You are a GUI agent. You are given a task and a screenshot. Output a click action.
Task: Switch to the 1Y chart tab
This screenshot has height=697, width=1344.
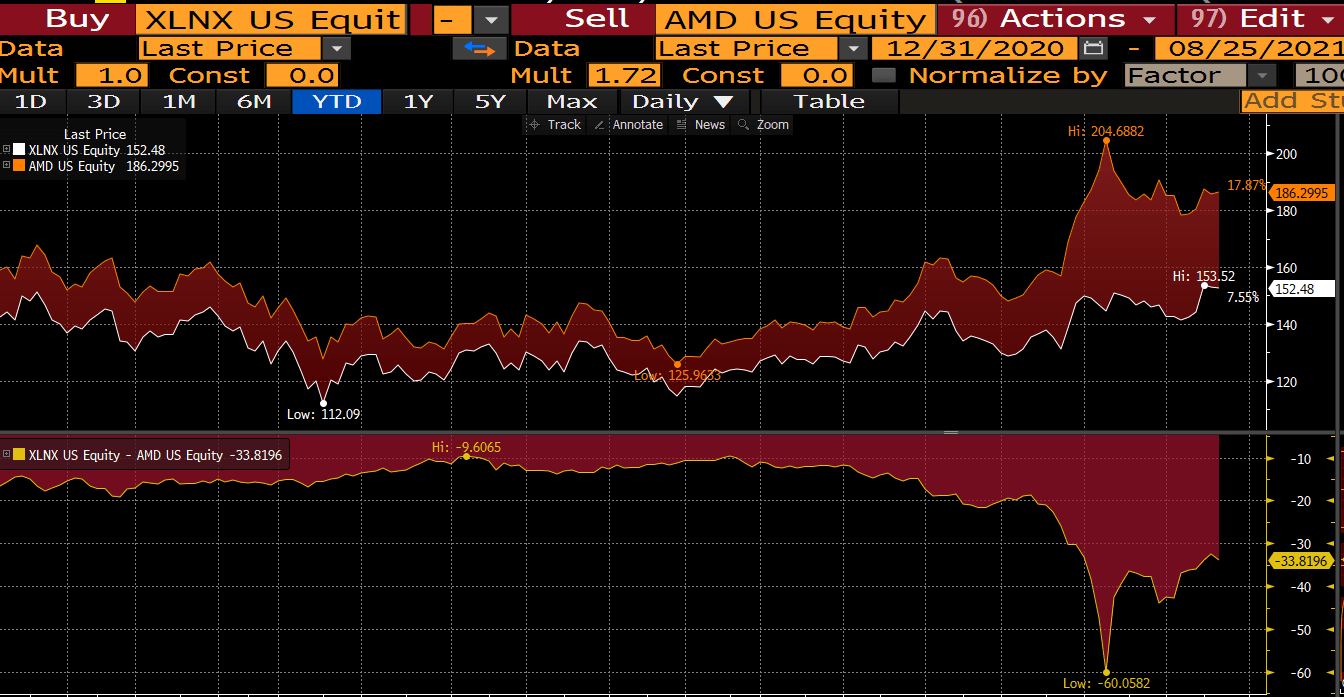point(417,100)
